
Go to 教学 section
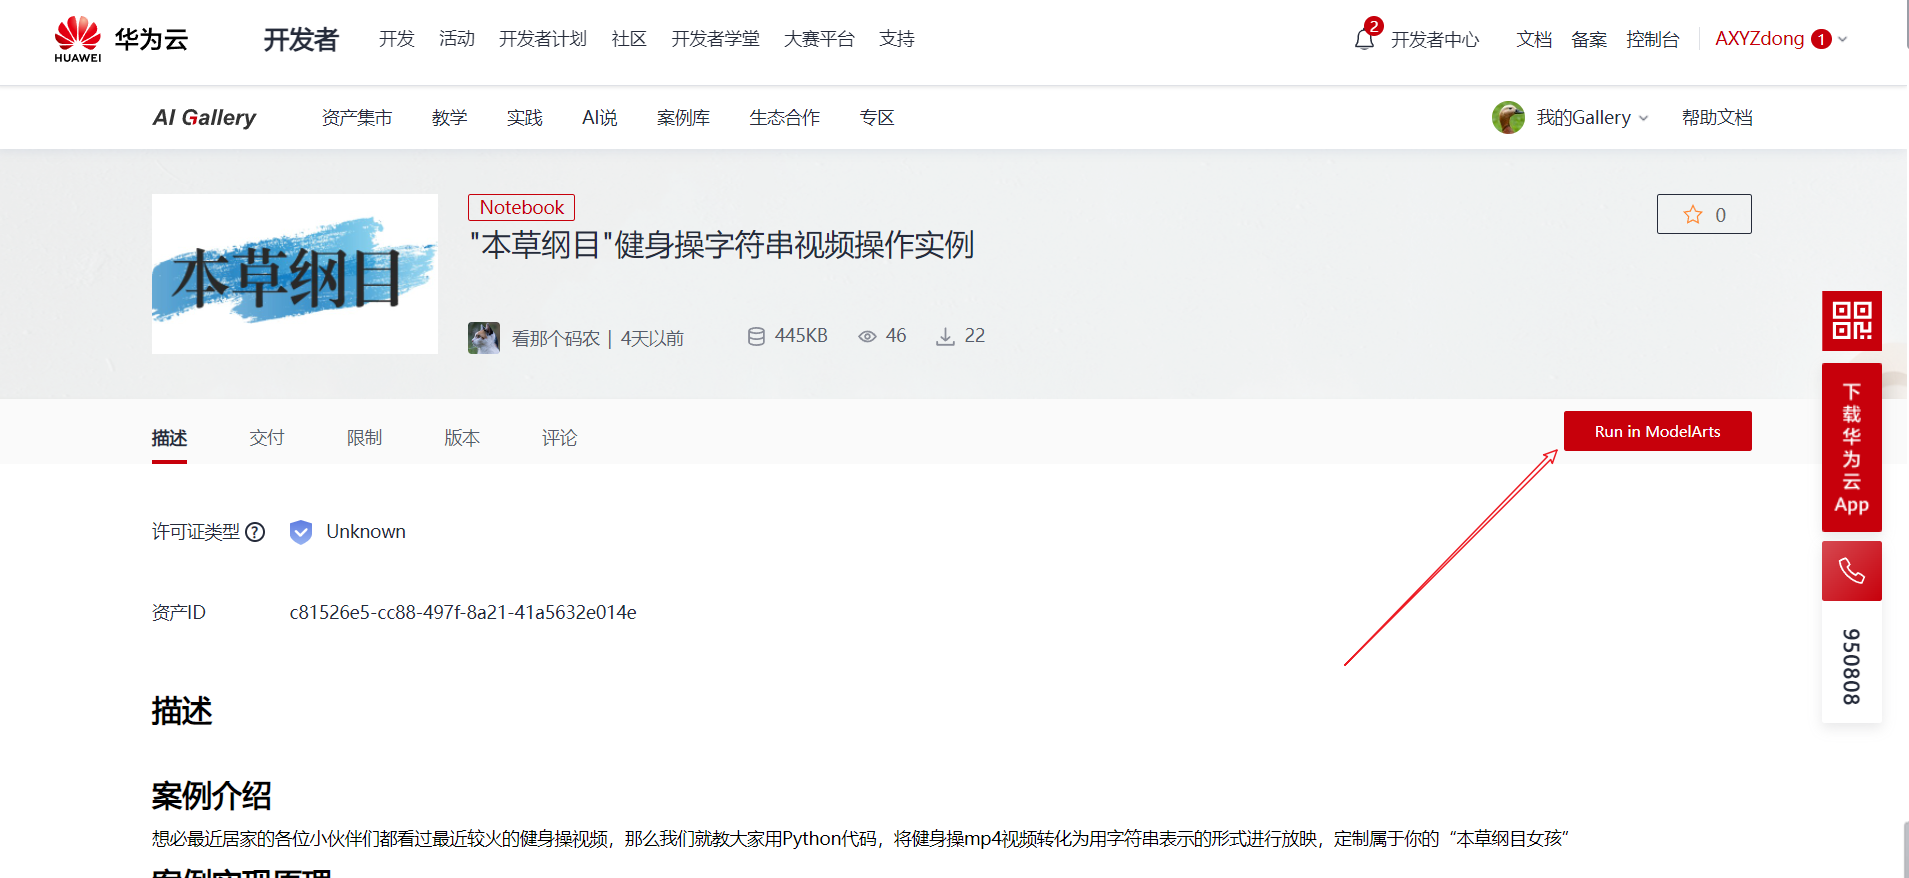[450, 118]
